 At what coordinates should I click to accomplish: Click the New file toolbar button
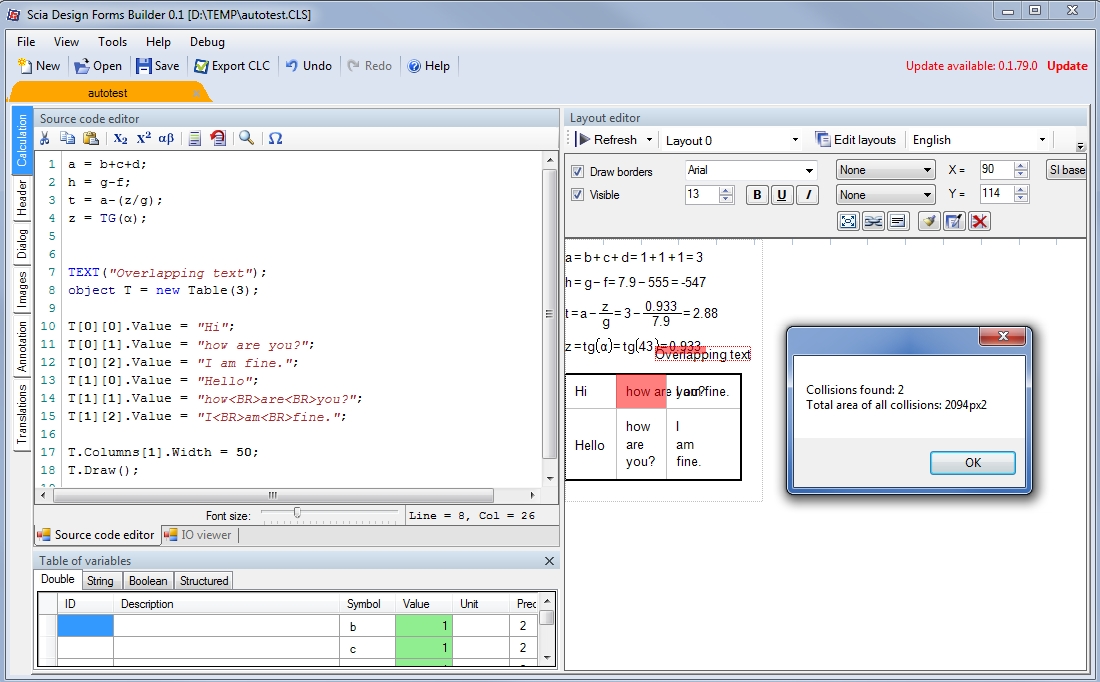click(39, 66)
